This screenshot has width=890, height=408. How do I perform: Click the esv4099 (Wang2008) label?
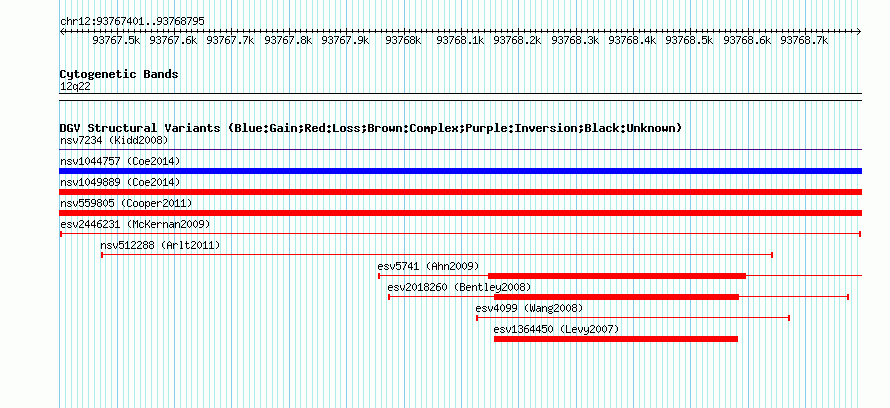[x=529, y=308]
